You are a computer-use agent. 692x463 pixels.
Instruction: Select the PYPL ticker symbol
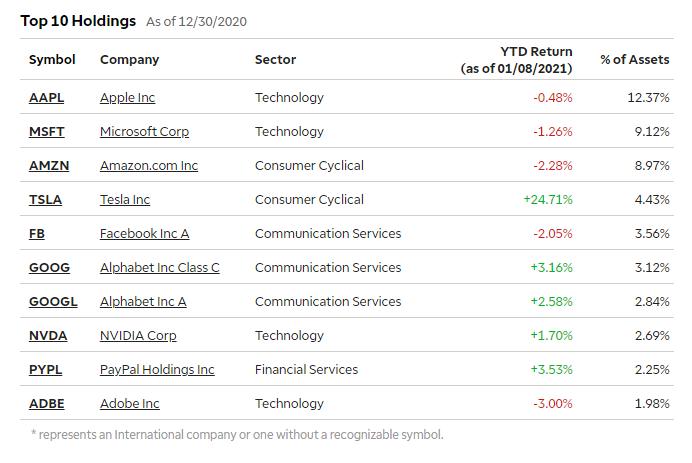45,370
